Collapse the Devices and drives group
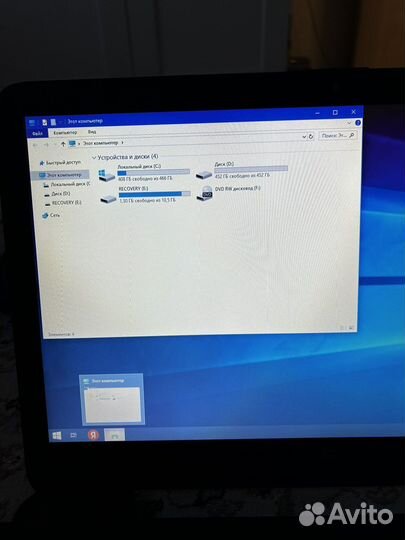 (x=94, y=158)
